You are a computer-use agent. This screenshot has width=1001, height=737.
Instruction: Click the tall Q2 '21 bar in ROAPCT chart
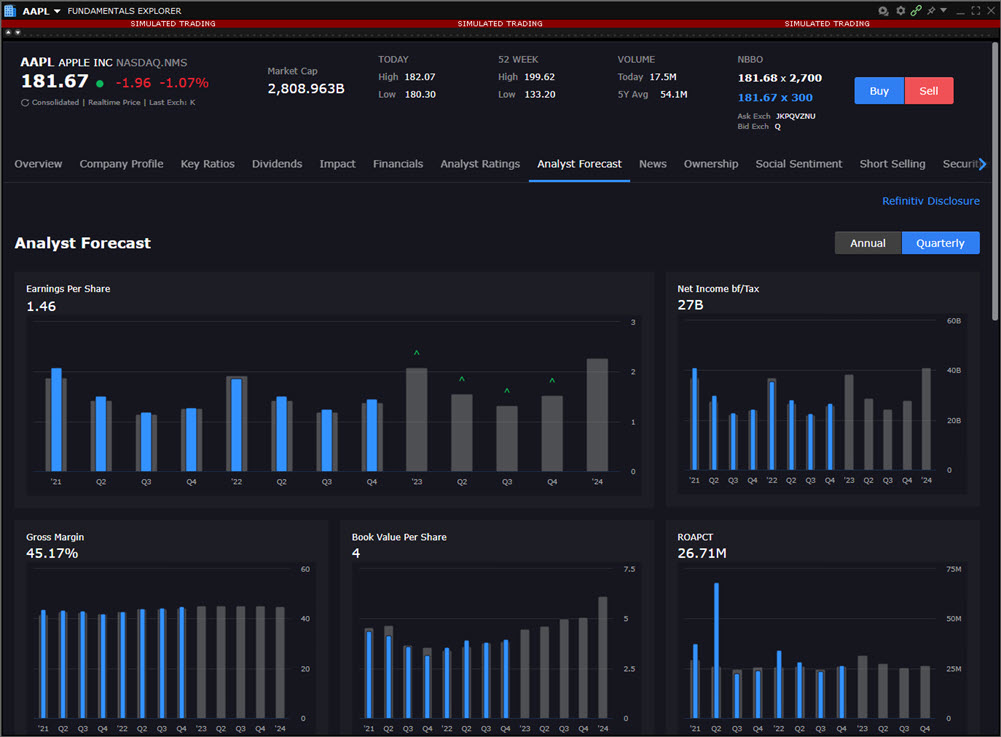716,650
